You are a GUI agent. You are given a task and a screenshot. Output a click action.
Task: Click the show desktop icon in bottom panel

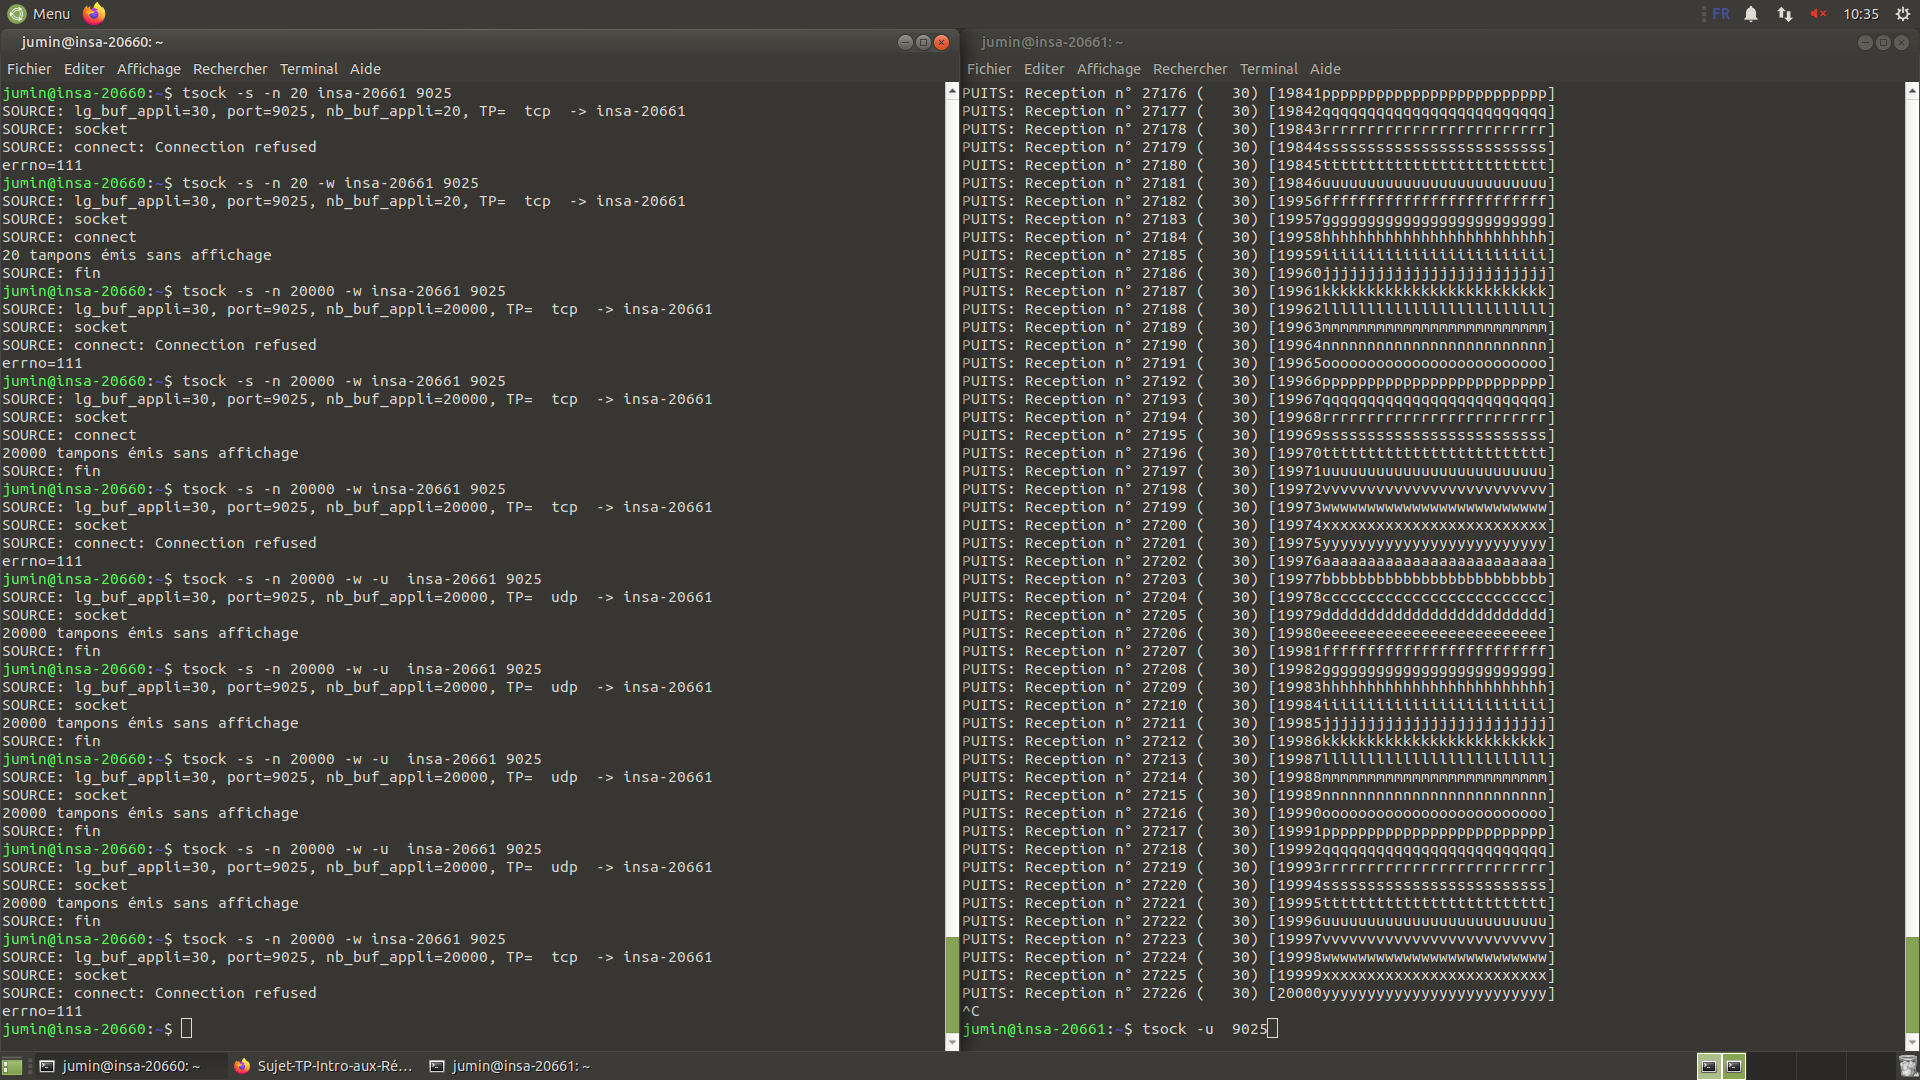[x=12, y=1067]
